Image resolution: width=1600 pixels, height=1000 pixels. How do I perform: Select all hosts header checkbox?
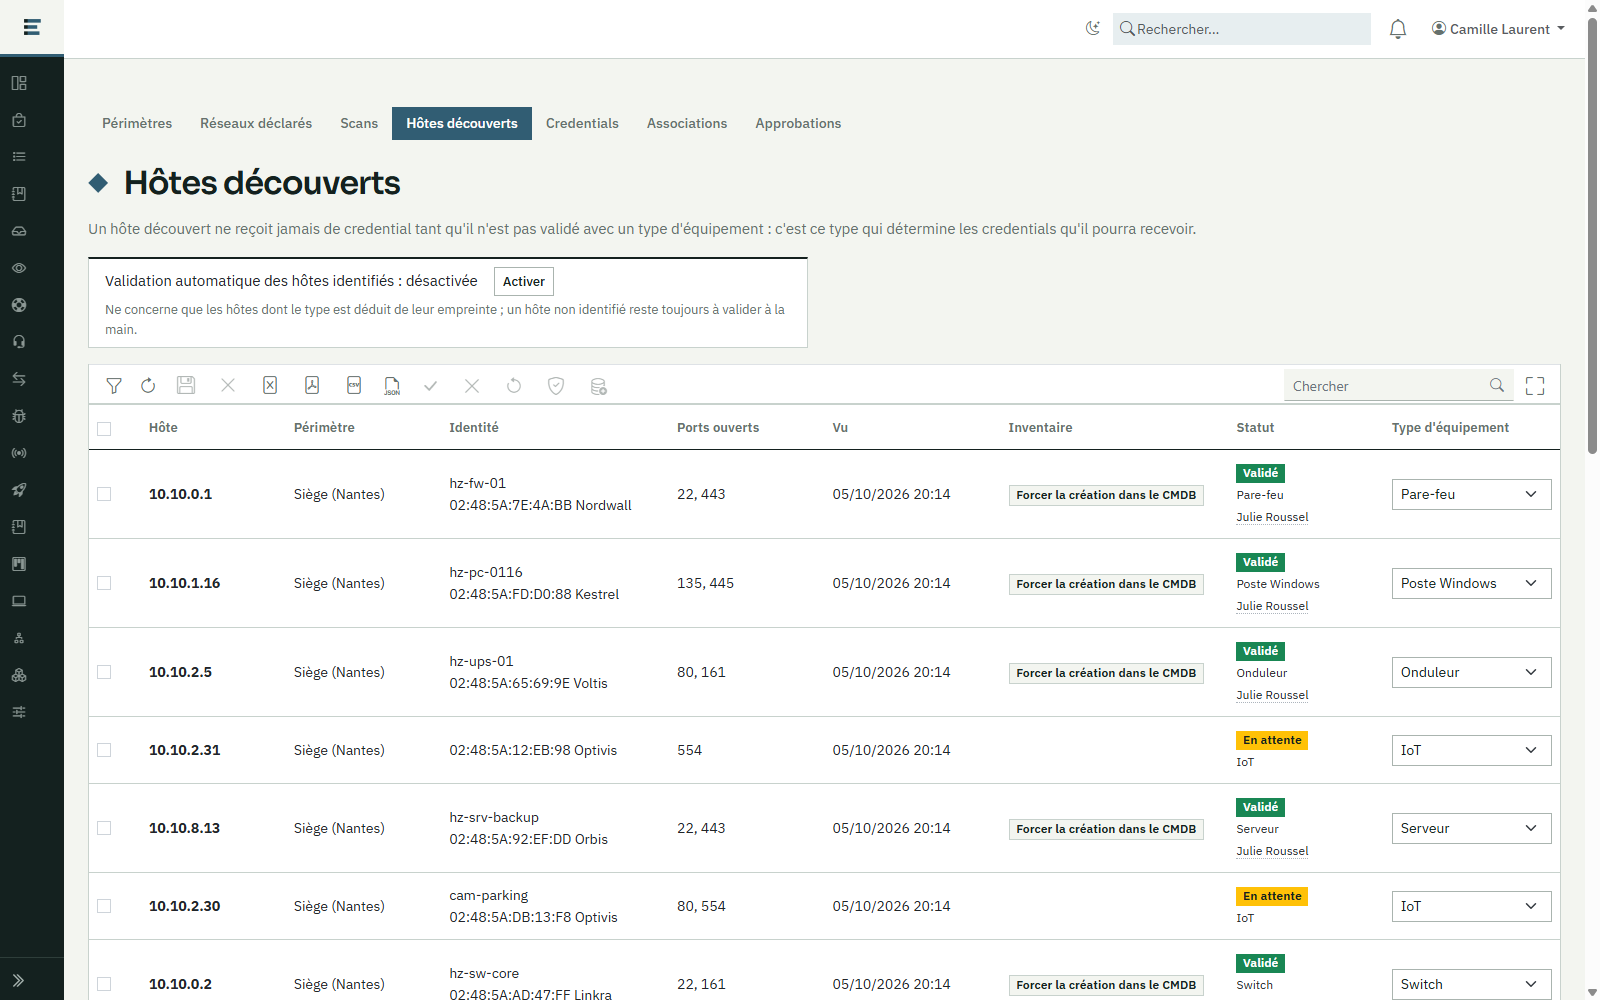pos(104,429)
